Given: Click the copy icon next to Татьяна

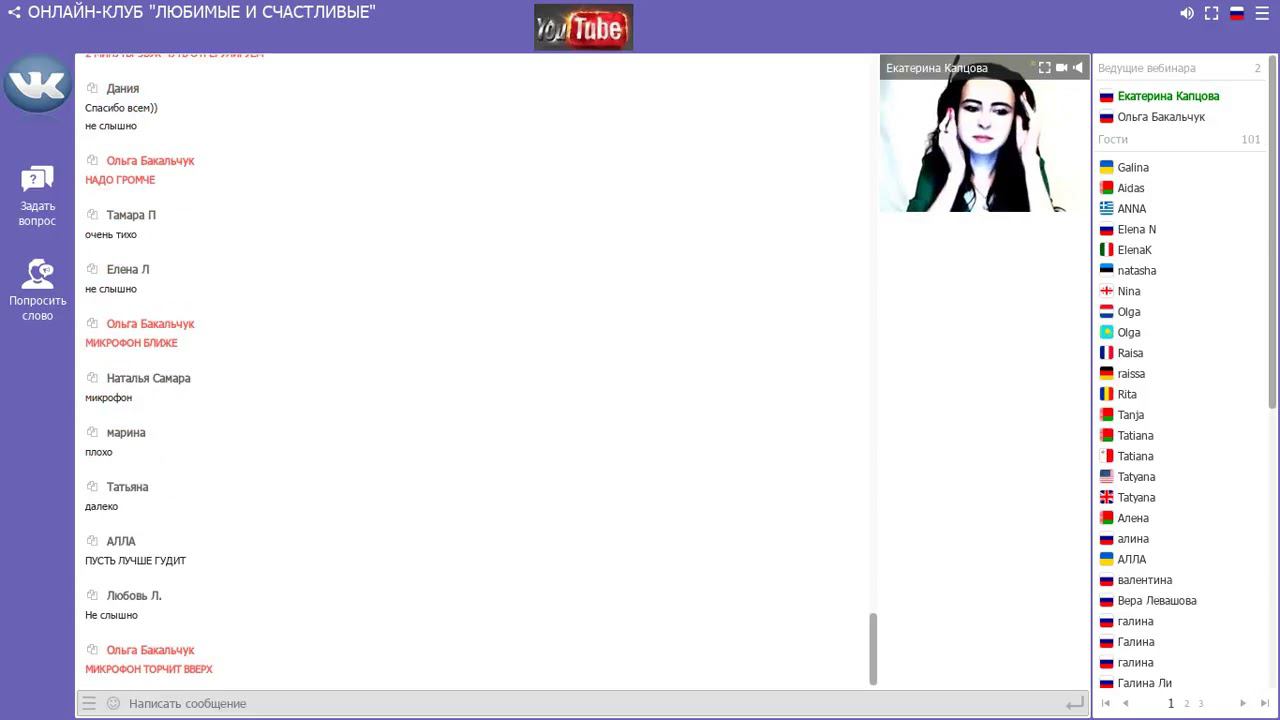Looking at the screenshot, I should pyautogui.click(x=92, y=486).
